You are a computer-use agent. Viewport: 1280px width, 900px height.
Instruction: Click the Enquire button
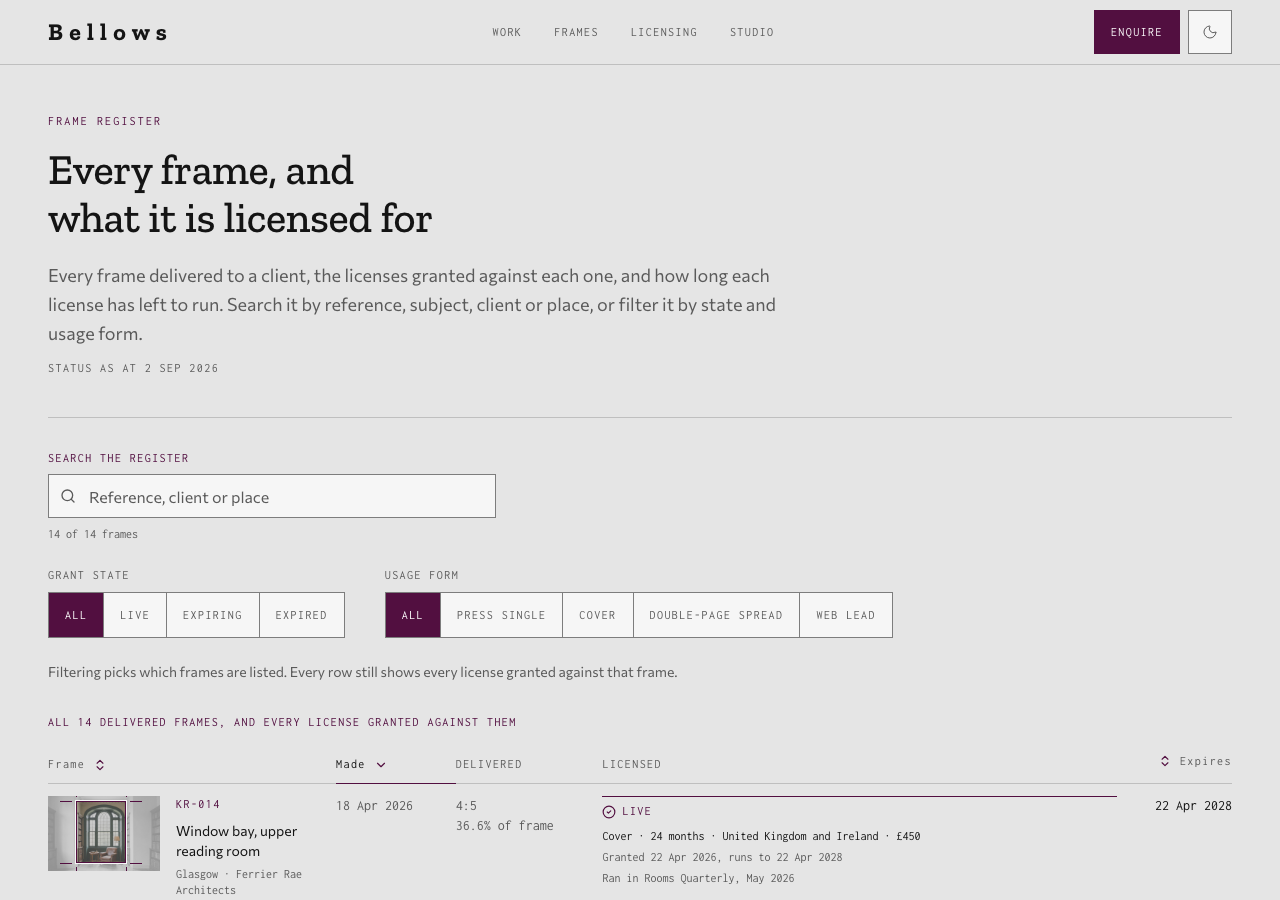click(1137, 32)
